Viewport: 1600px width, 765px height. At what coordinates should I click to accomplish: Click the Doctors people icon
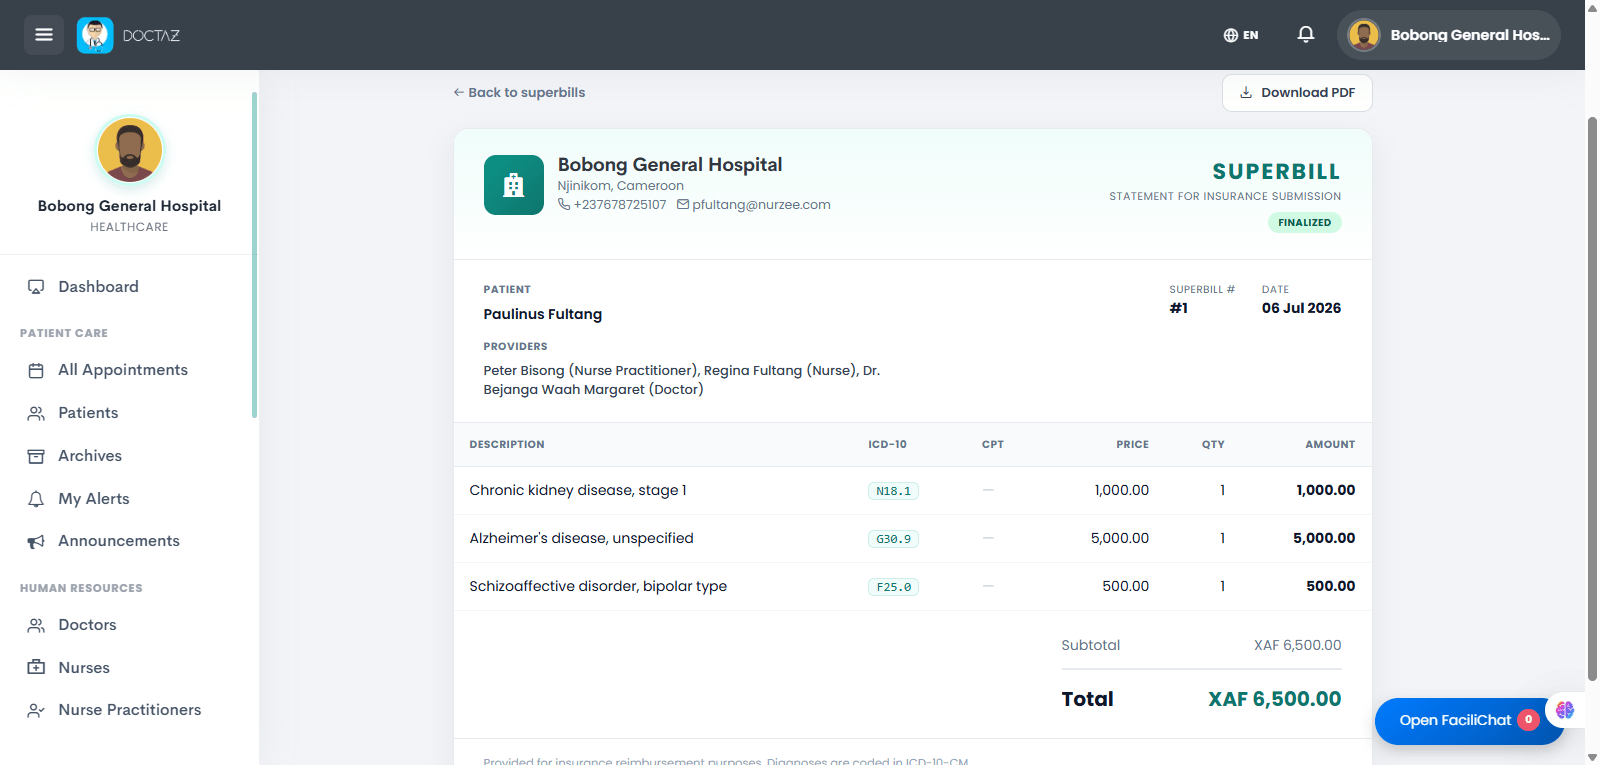(x=36, y=625)
